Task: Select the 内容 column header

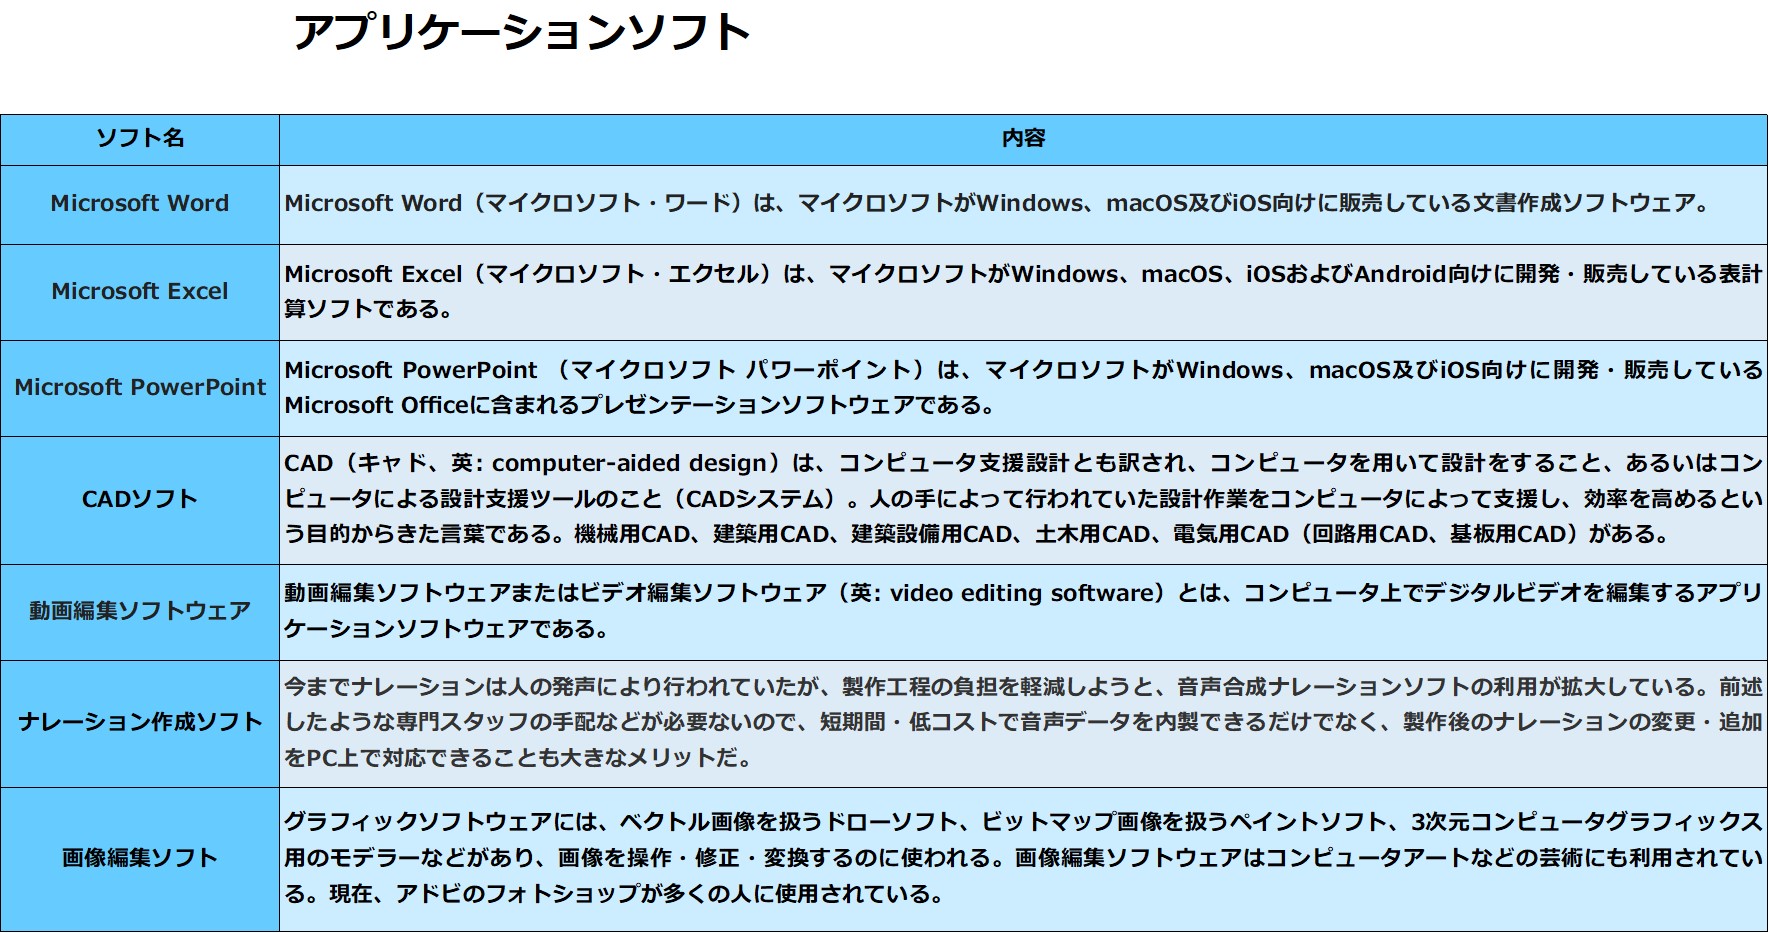Action: [x=1023, y=139]
